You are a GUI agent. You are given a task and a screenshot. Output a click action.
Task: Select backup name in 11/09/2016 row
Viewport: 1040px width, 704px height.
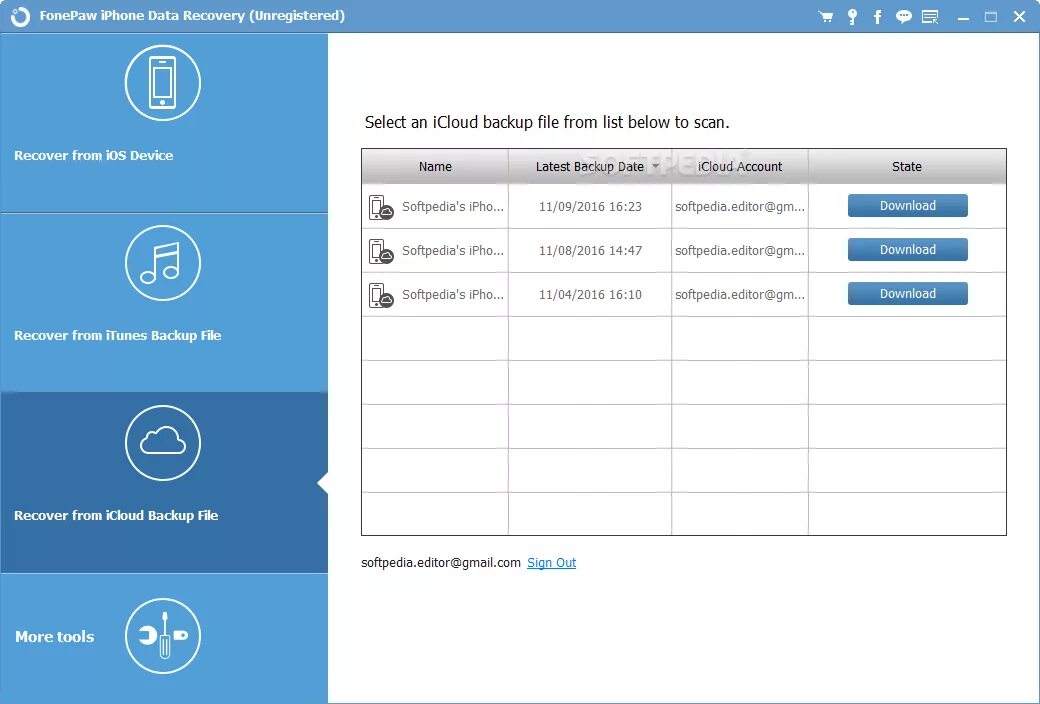click(452, 206)
